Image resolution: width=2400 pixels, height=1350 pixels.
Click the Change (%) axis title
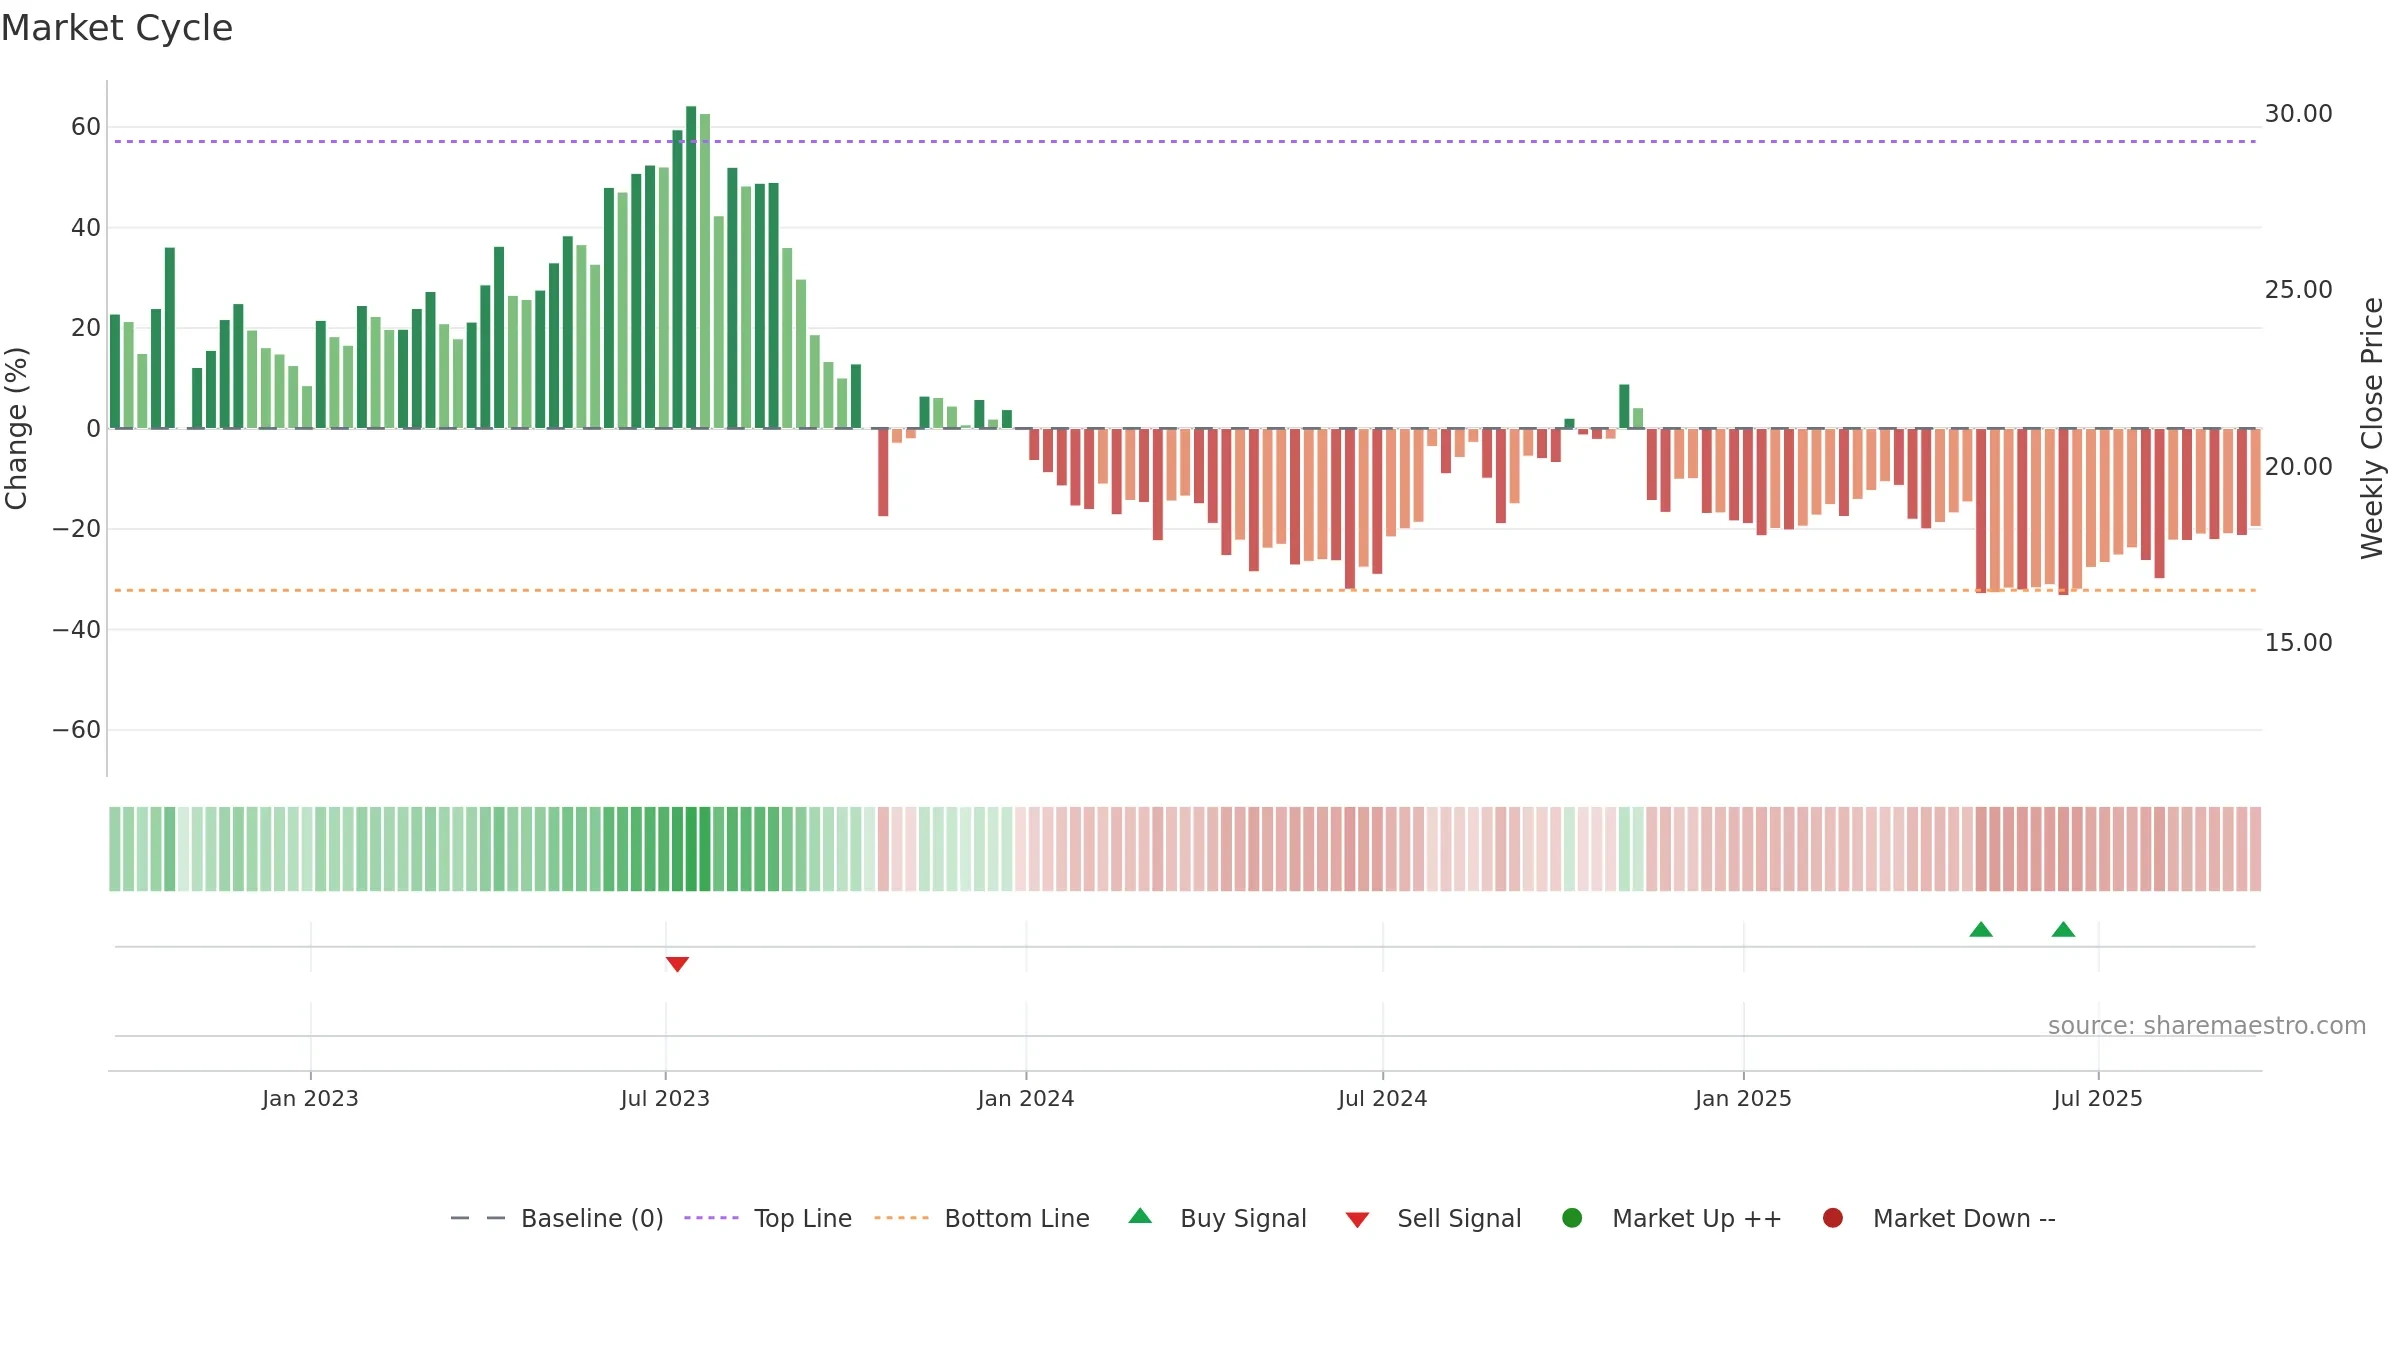point(16,428)
